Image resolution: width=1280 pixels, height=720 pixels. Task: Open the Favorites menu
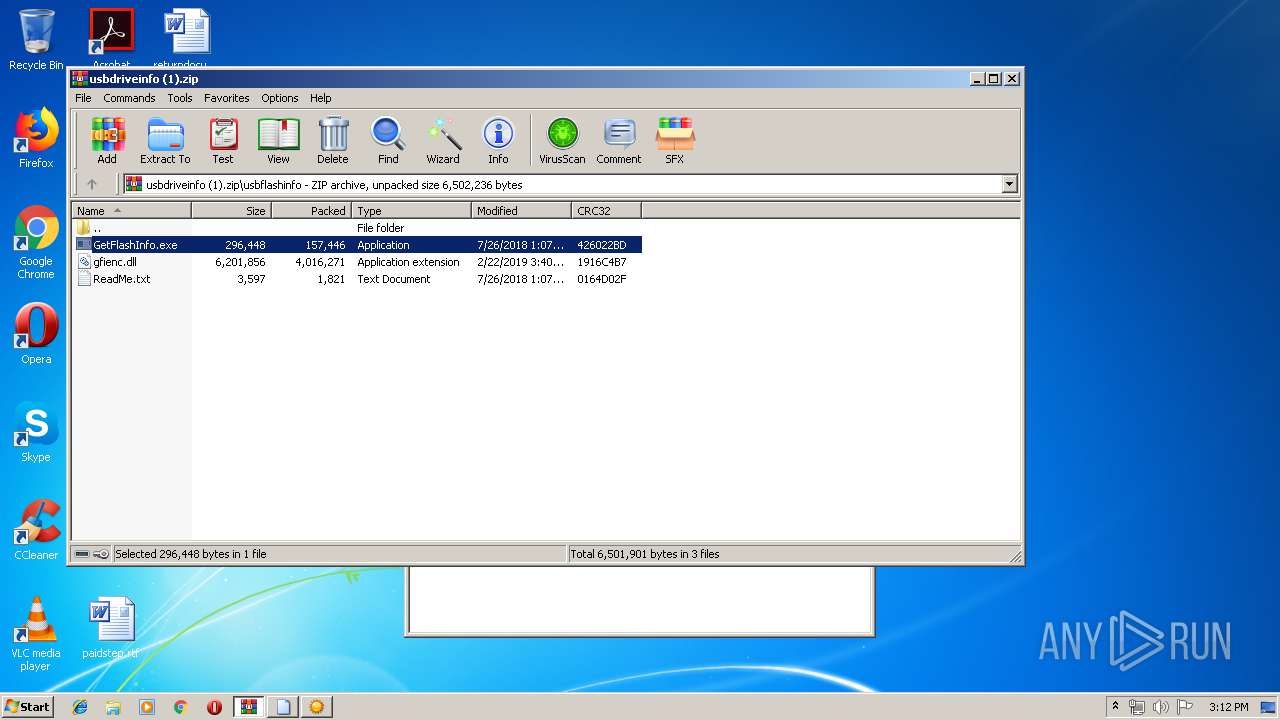click(x=227, y=98)
